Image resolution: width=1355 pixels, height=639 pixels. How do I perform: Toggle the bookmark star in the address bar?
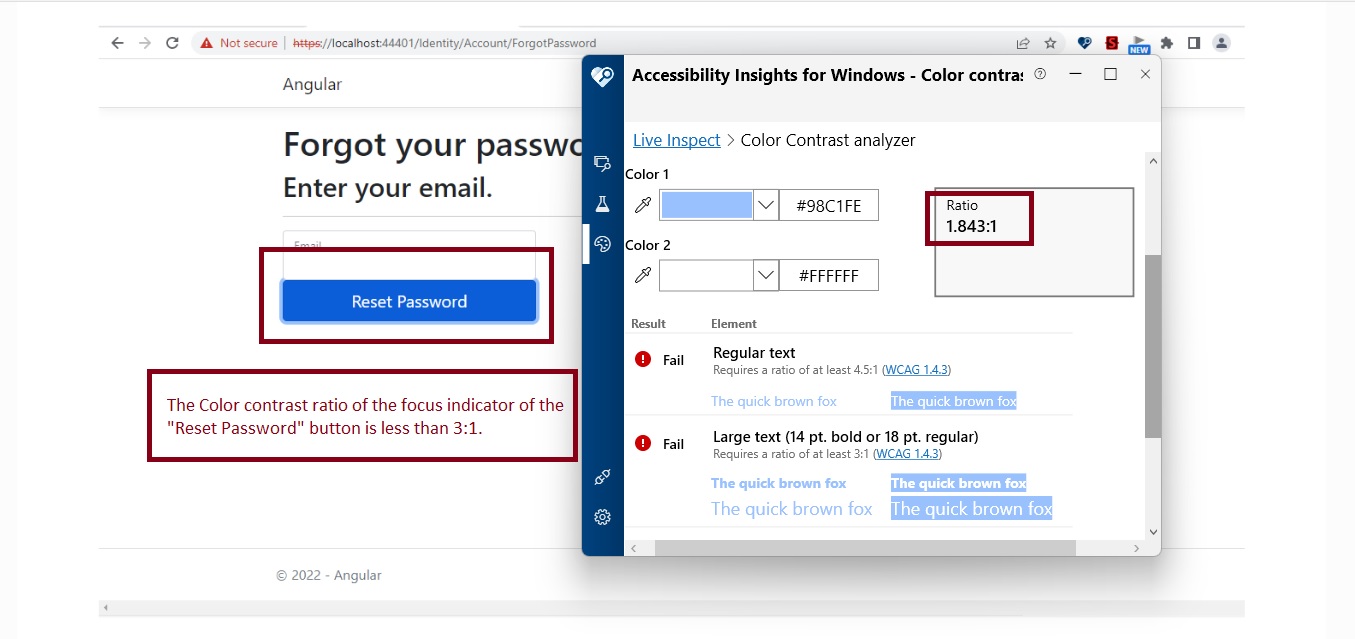1050,43
